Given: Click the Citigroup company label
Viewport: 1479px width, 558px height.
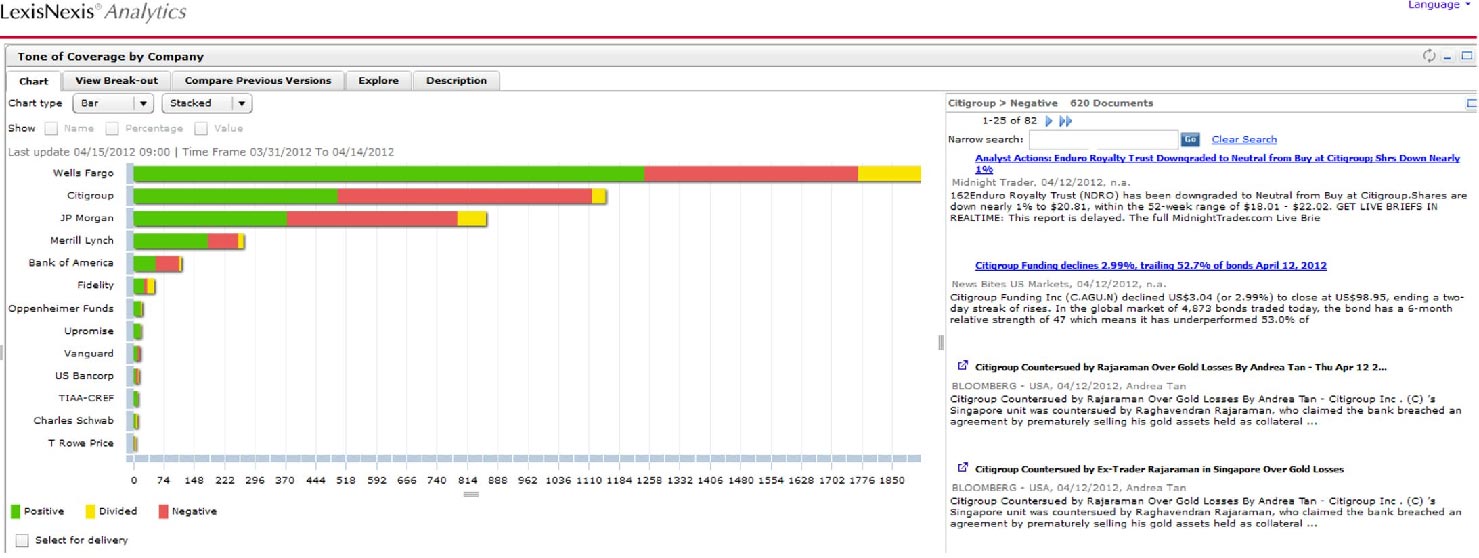Looking at the screenshot, I should pos(90,196).
